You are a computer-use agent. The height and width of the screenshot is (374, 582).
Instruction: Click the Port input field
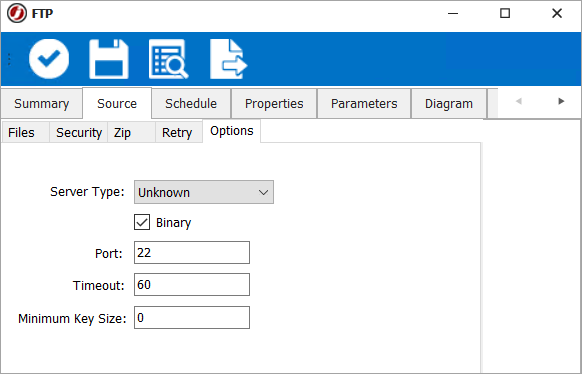pyautogui.click(x=192, y=253)
